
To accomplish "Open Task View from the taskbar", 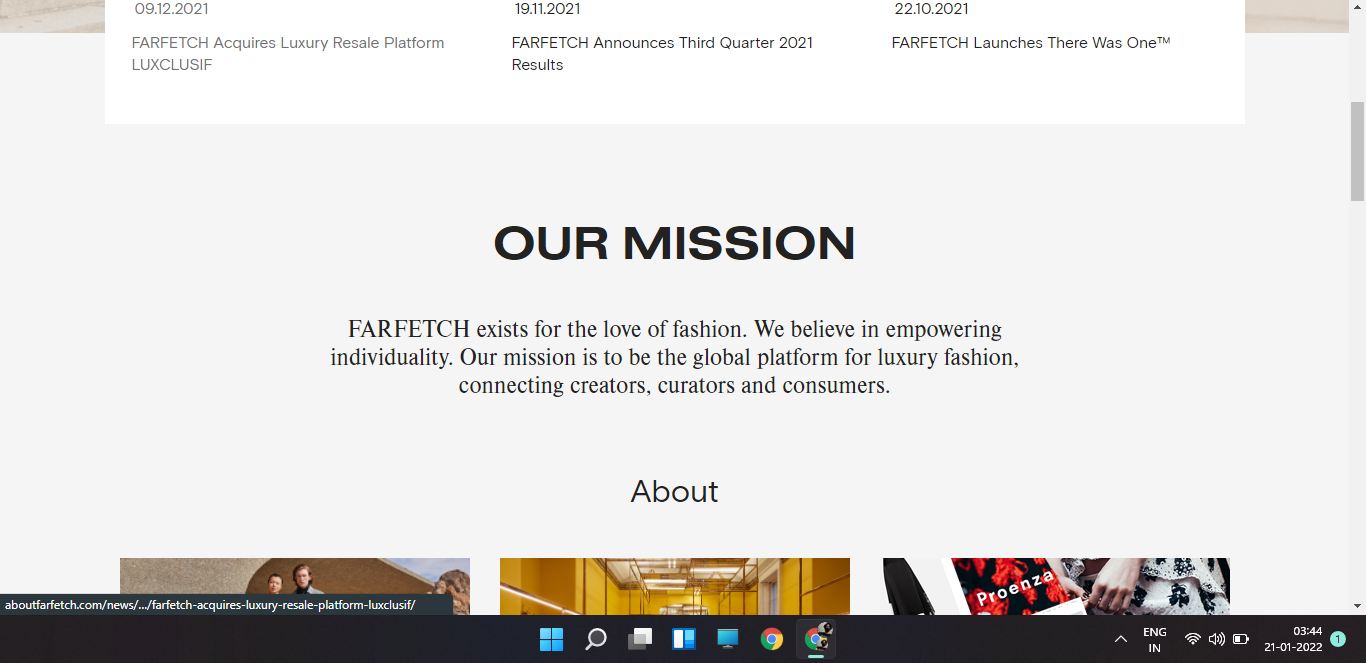I will [638, 639].
